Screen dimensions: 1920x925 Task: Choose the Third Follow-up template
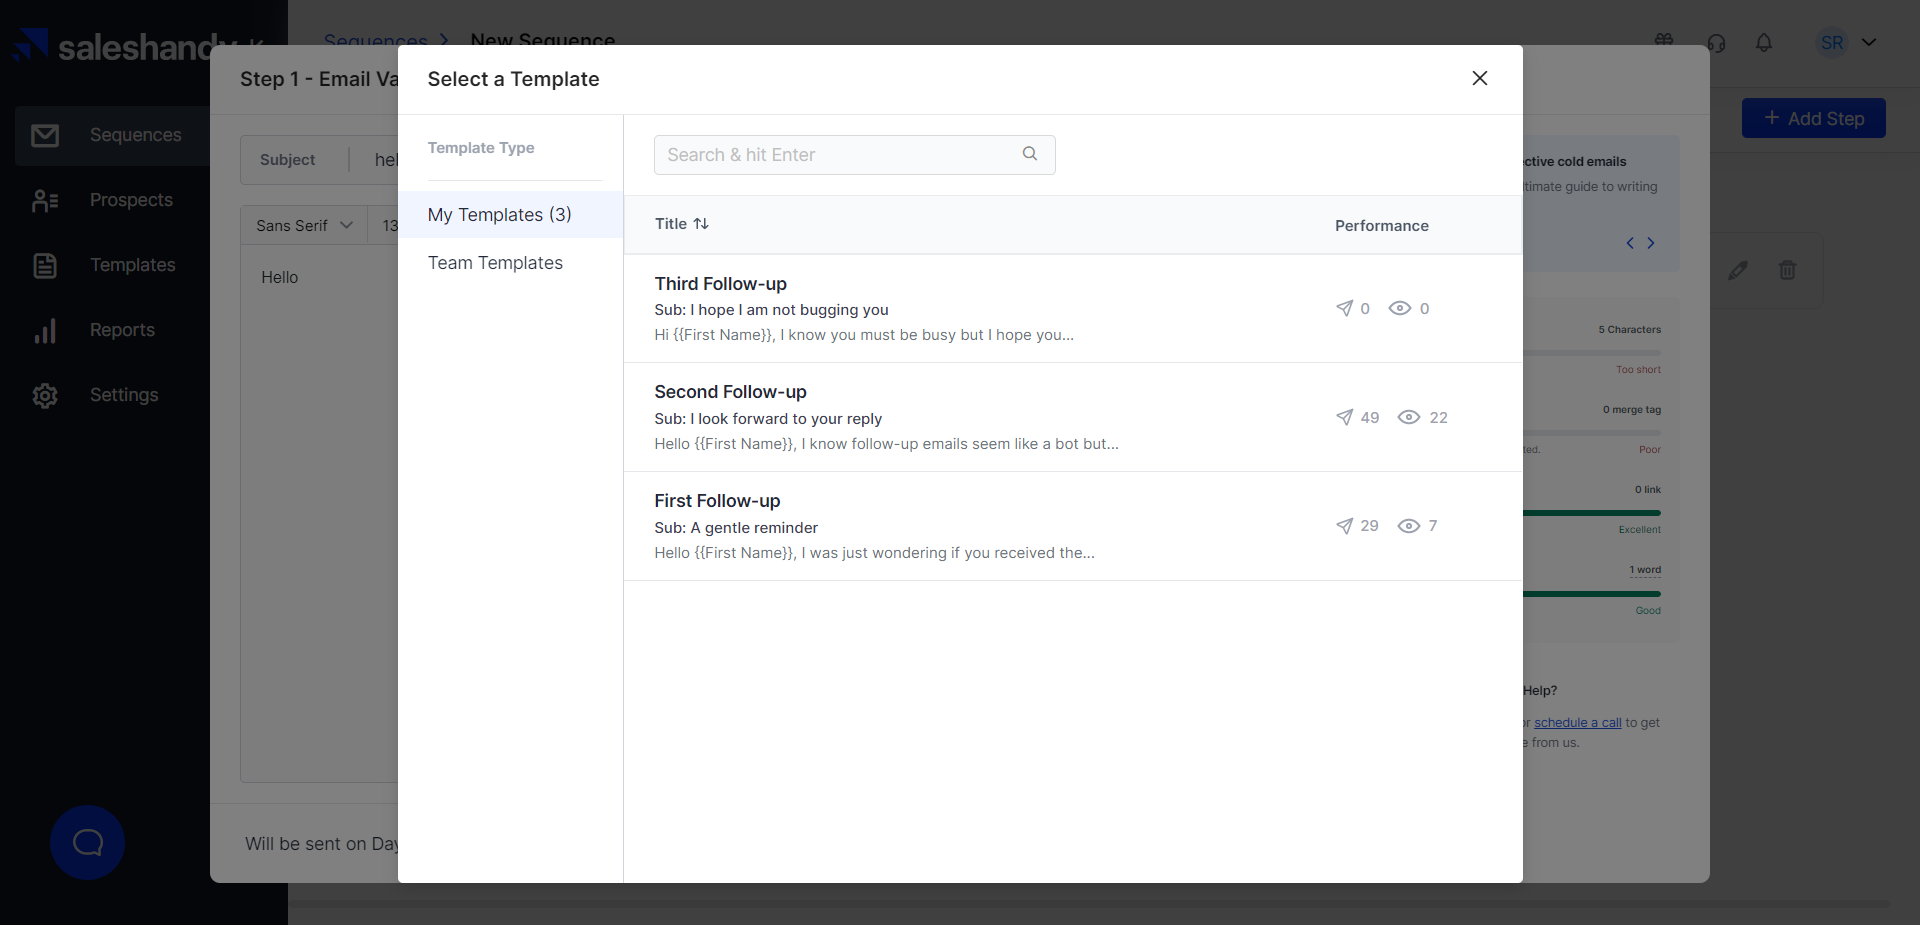(720, 284)
